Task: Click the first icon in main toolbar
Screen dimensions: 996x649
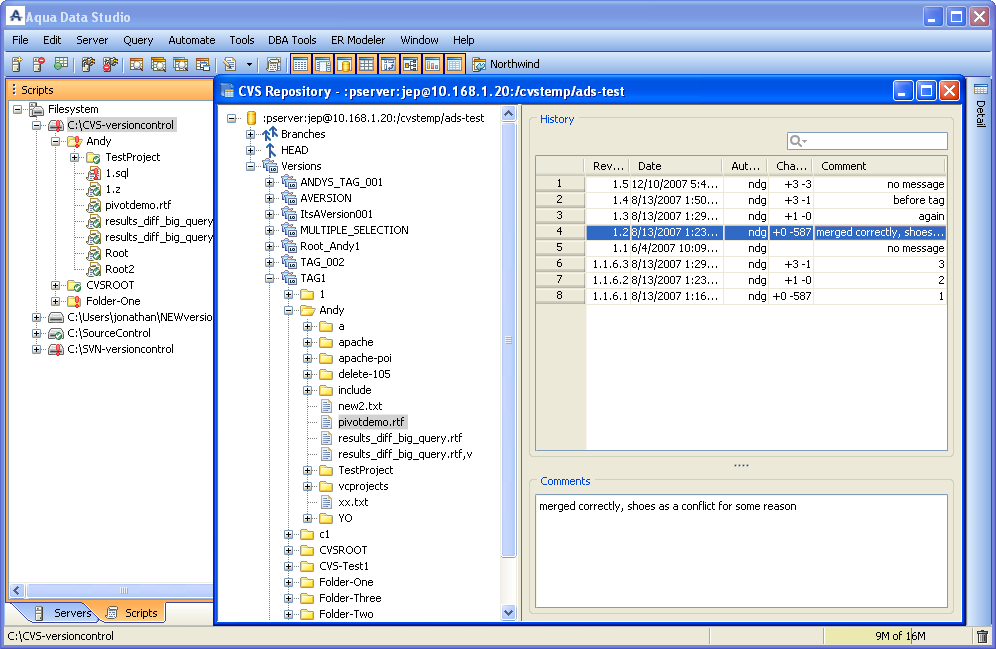Action: click(16, 64)
